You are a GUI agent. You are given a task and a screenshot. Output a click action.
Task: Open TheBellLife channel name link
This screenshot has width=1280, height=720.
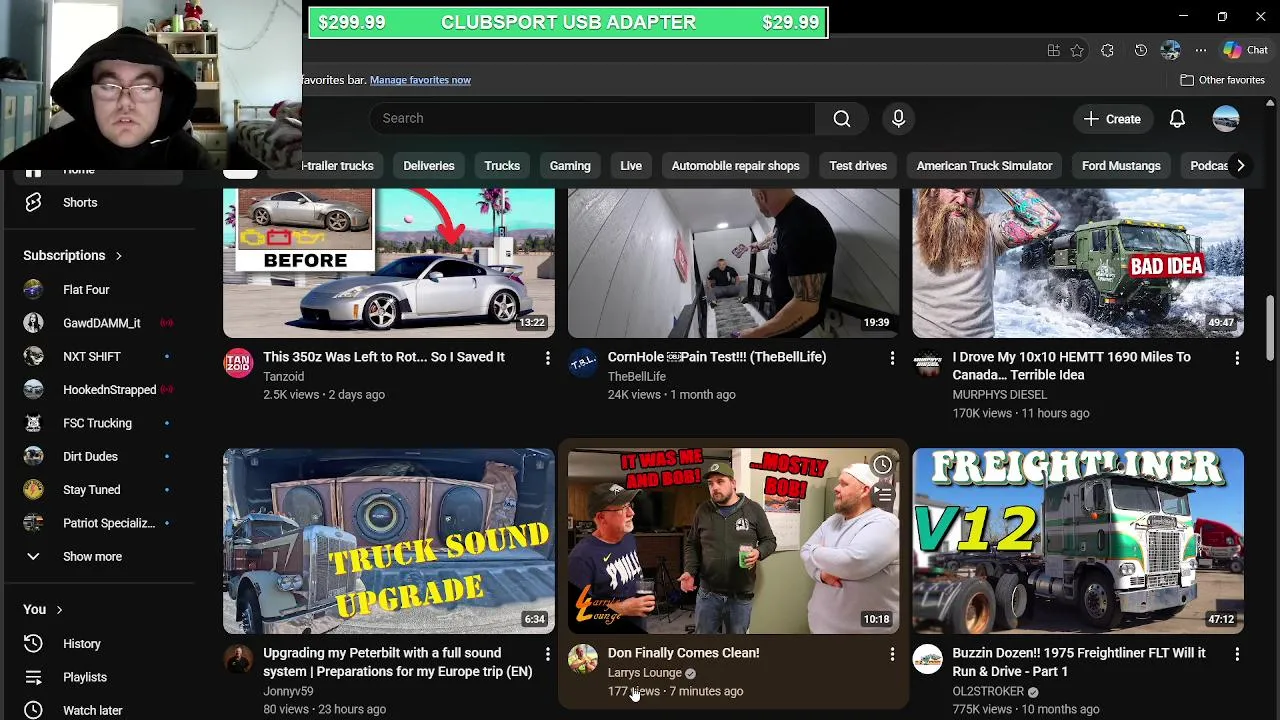(637, 377)
